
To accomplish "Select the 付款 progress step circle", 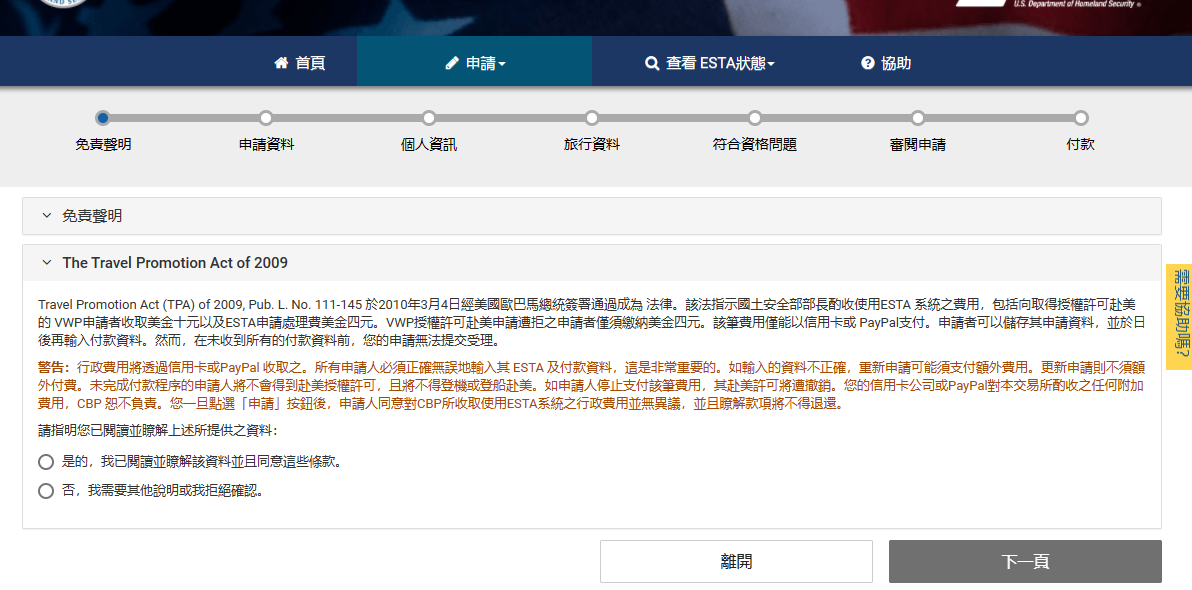I will click(1080, 118).
